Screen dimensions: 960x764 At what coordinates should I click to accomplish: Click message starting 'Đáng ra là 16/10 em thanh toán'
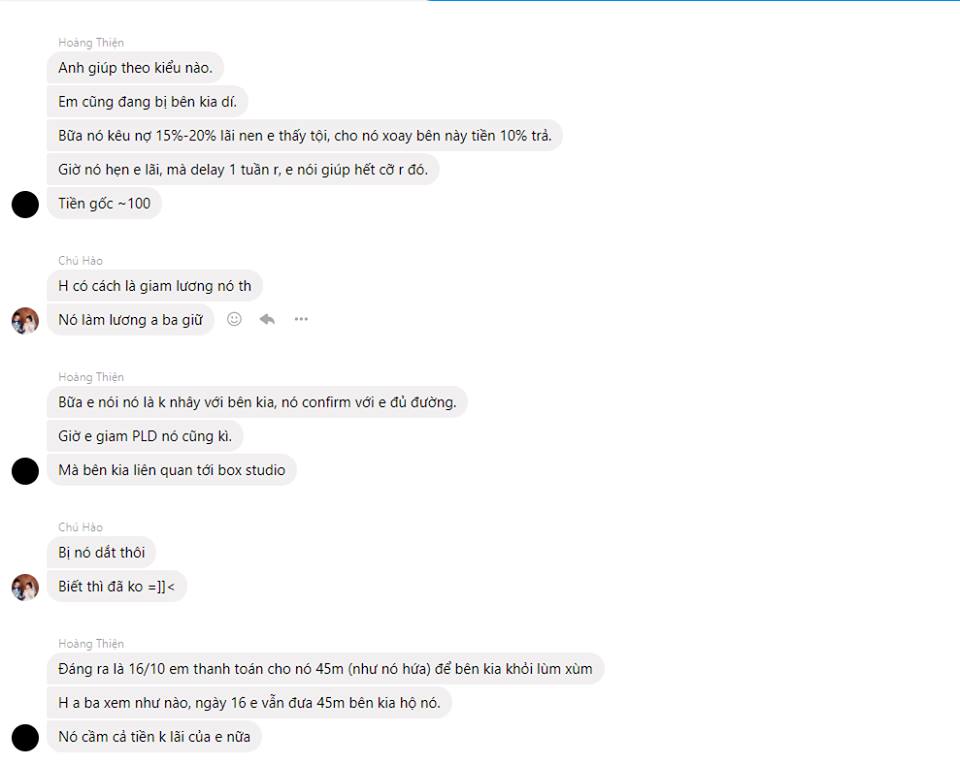(326, 668)
